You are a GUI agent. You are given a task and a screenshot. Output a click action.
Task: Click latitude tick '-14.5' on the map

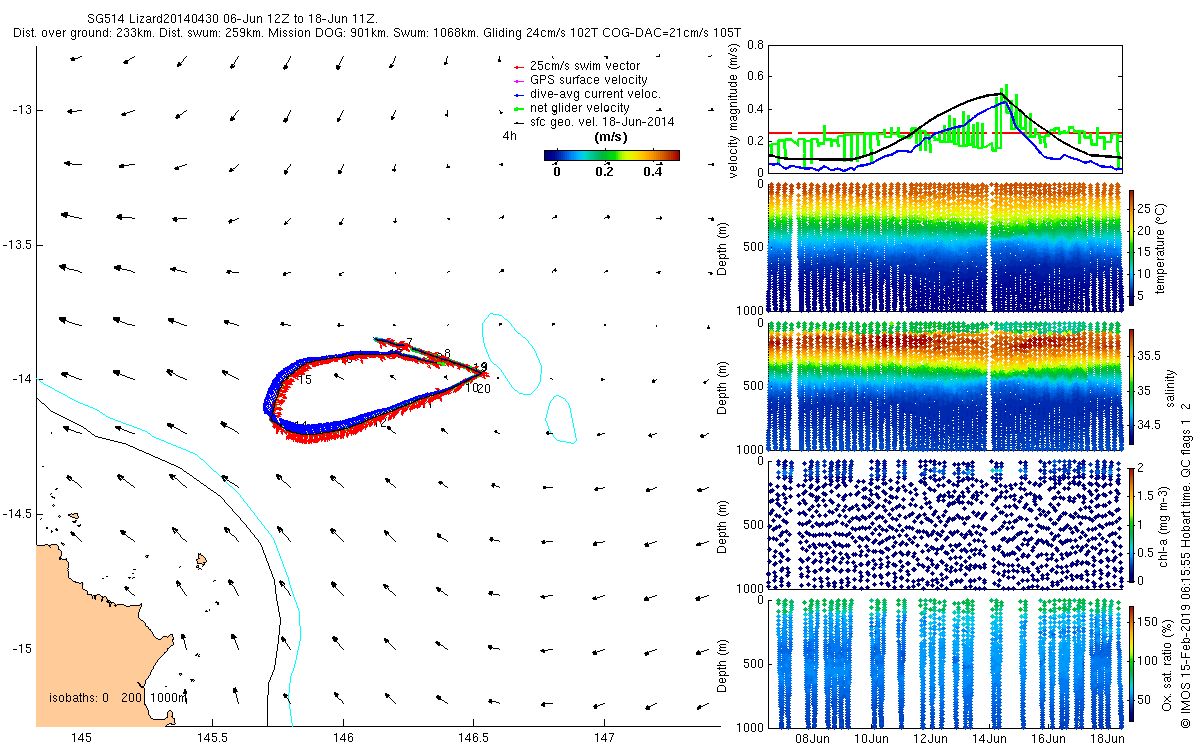click(x=17, y=514)
